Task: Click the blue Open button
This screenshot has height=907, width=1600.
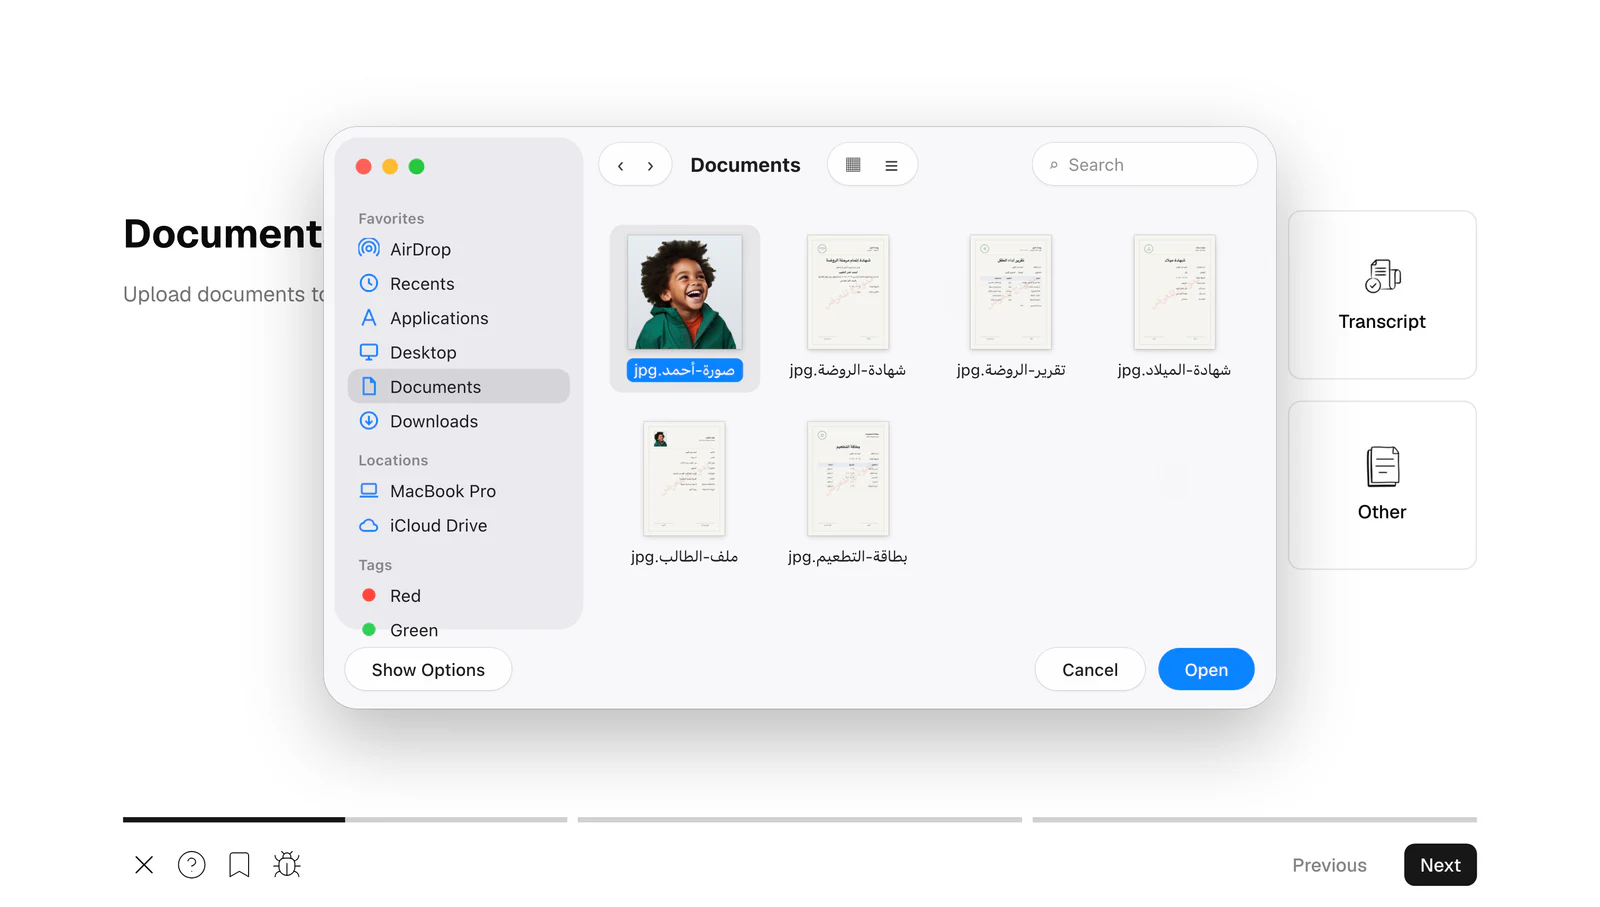Action: pyautogui.click(x=1206, y=670)
